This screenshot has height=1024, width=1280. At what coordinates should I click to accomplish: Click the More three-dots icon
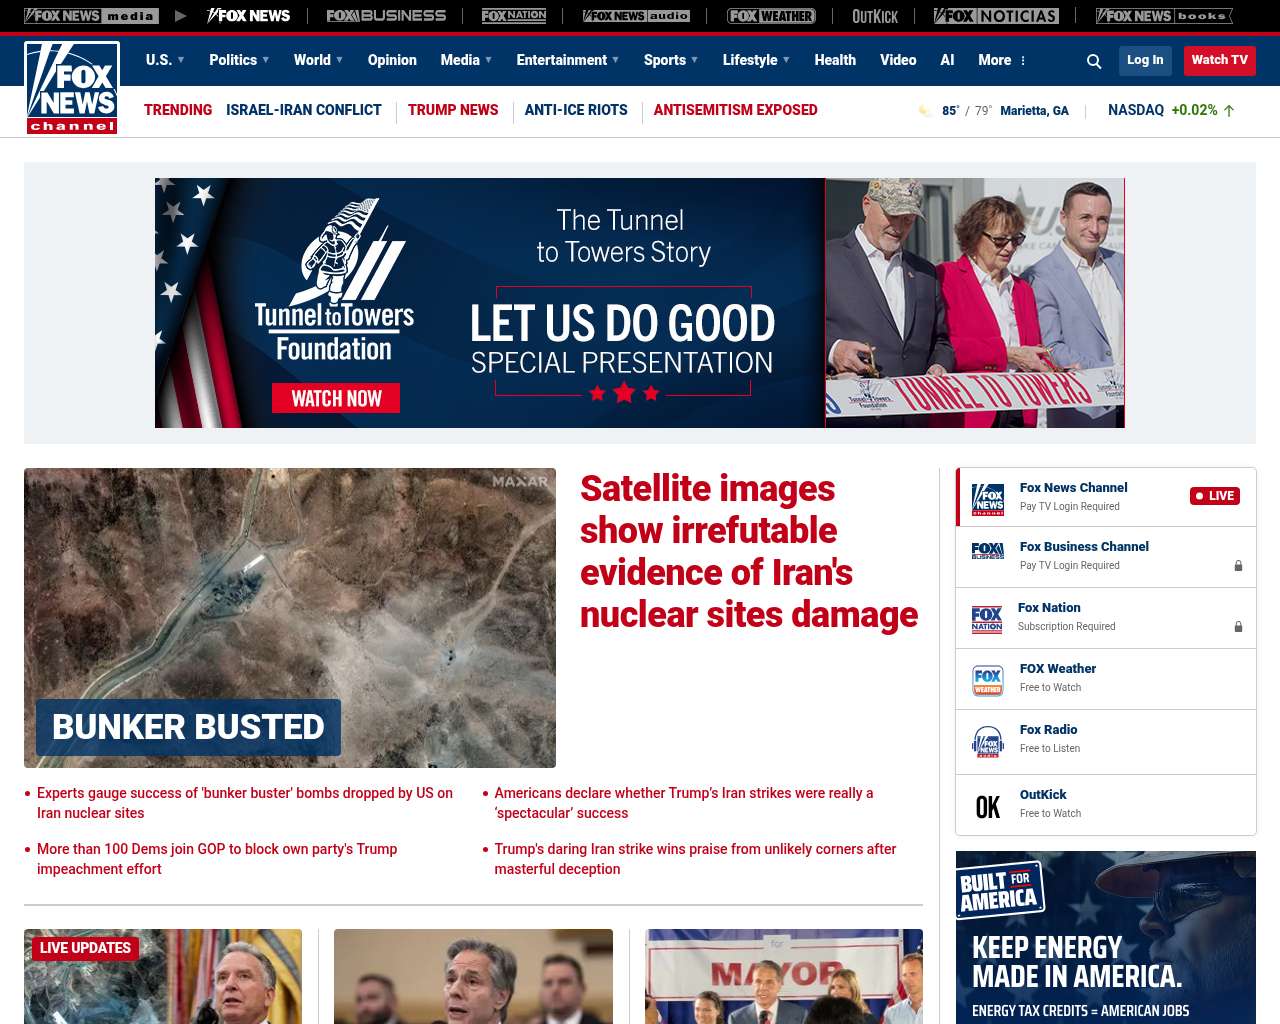tap(1023, 61)
